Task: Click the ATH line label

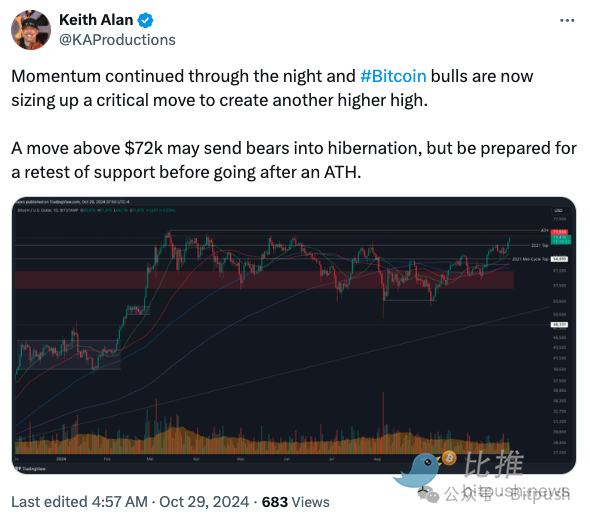Action: pos(544,230)
